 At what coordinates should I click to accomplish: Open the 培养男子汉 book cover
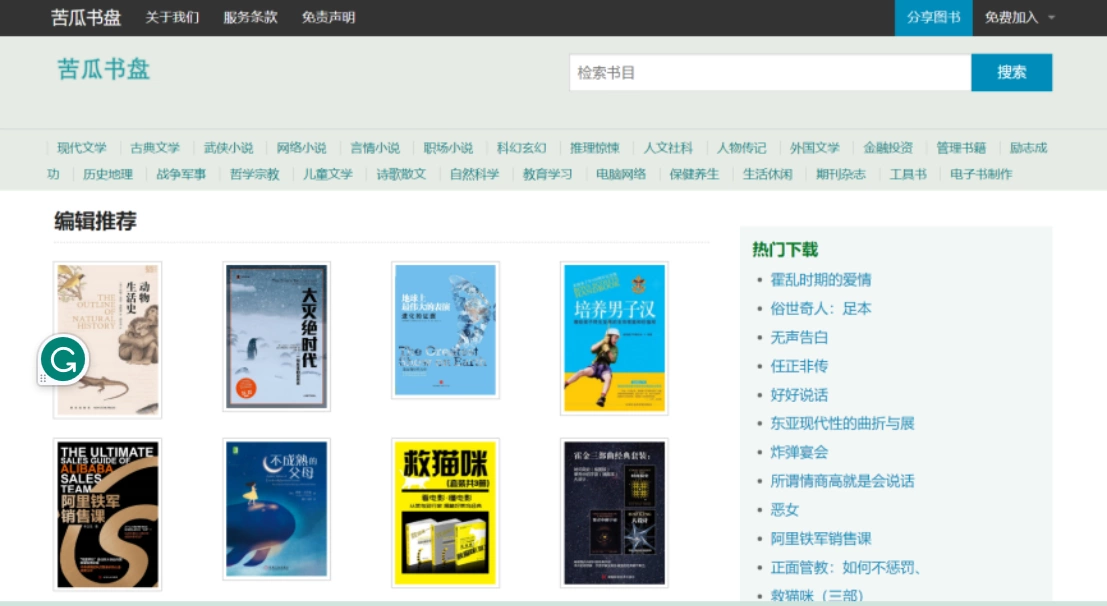(614, 338)
